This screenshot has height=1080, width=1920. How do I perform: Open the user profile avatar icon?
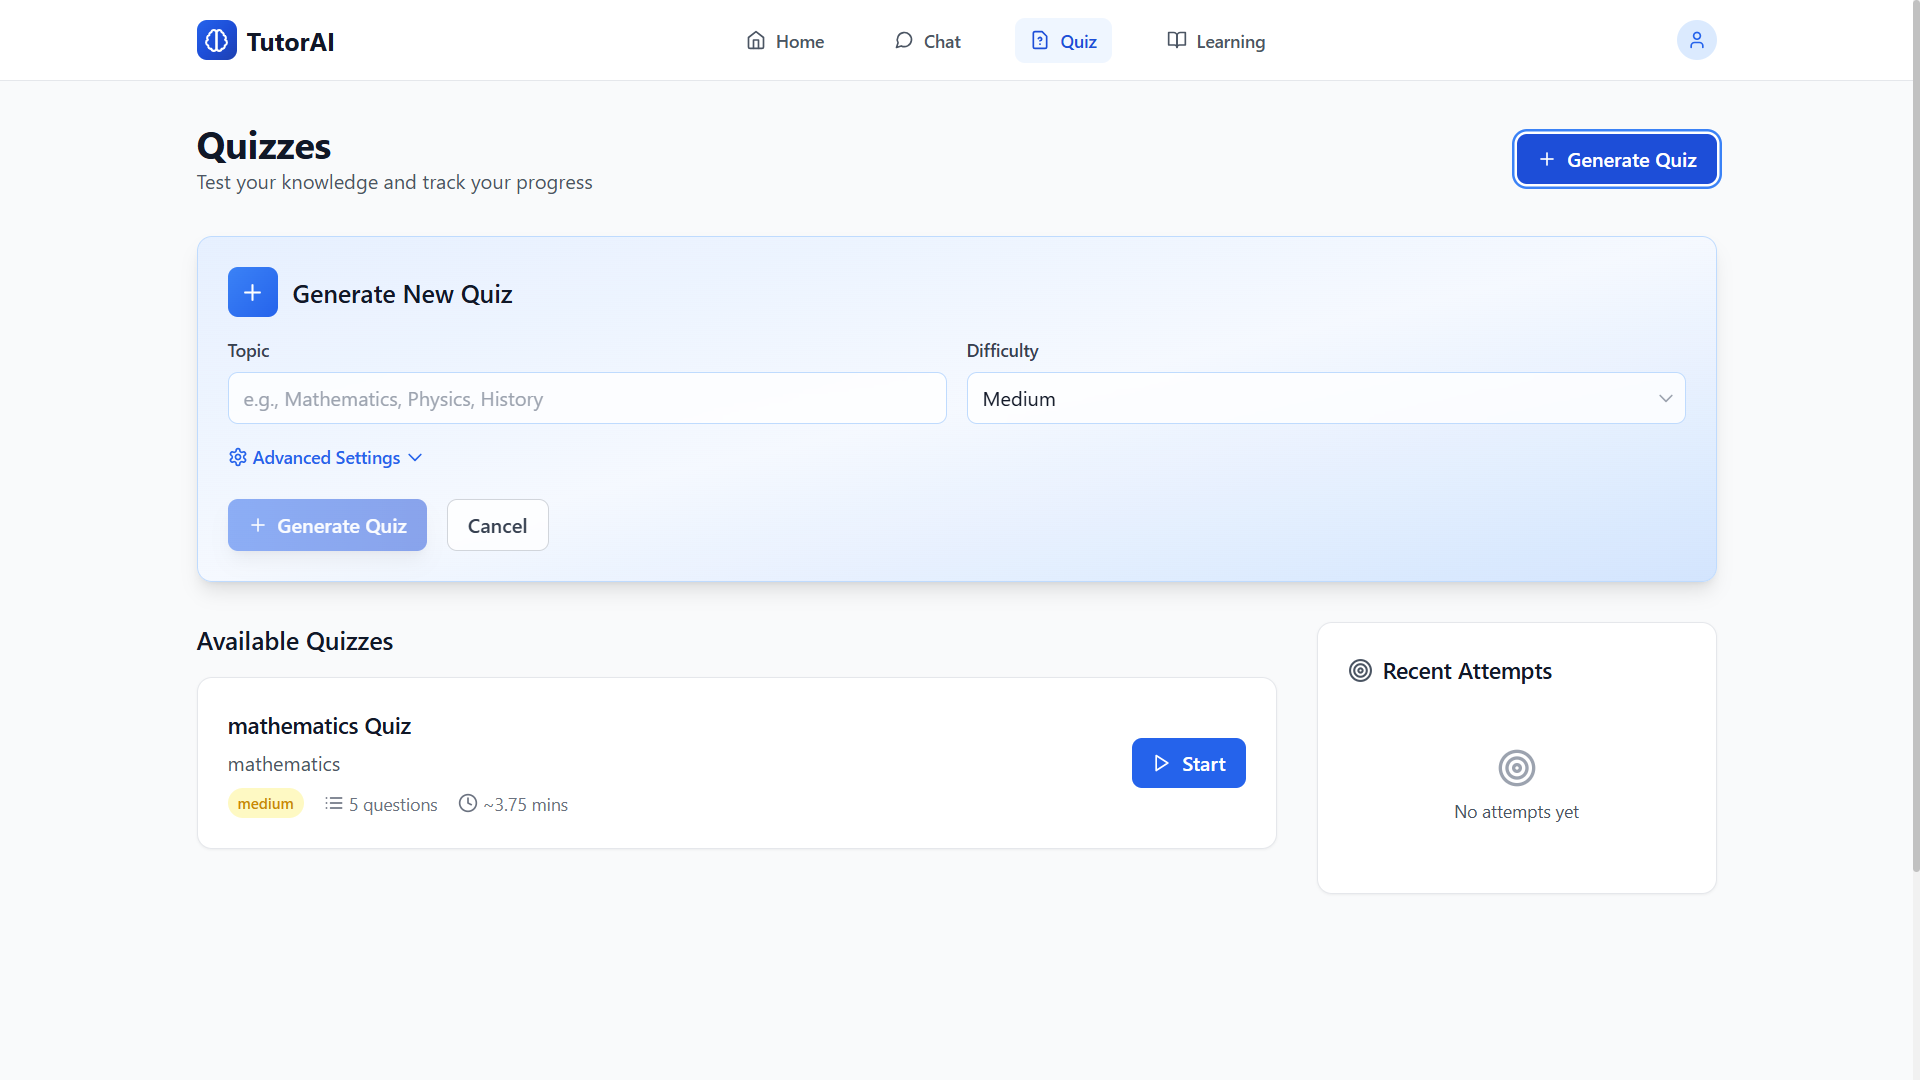pos(1696,41)
